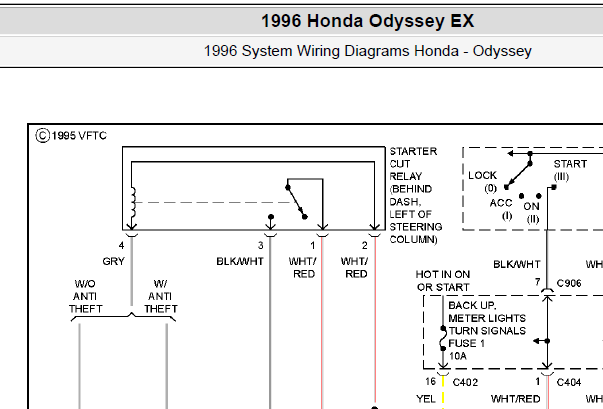Image resolution: width=603 pixels, height=409 pixels.
Task: Click the 'C404' connector label
Action: pyautogui.click(x=569, y=382)
